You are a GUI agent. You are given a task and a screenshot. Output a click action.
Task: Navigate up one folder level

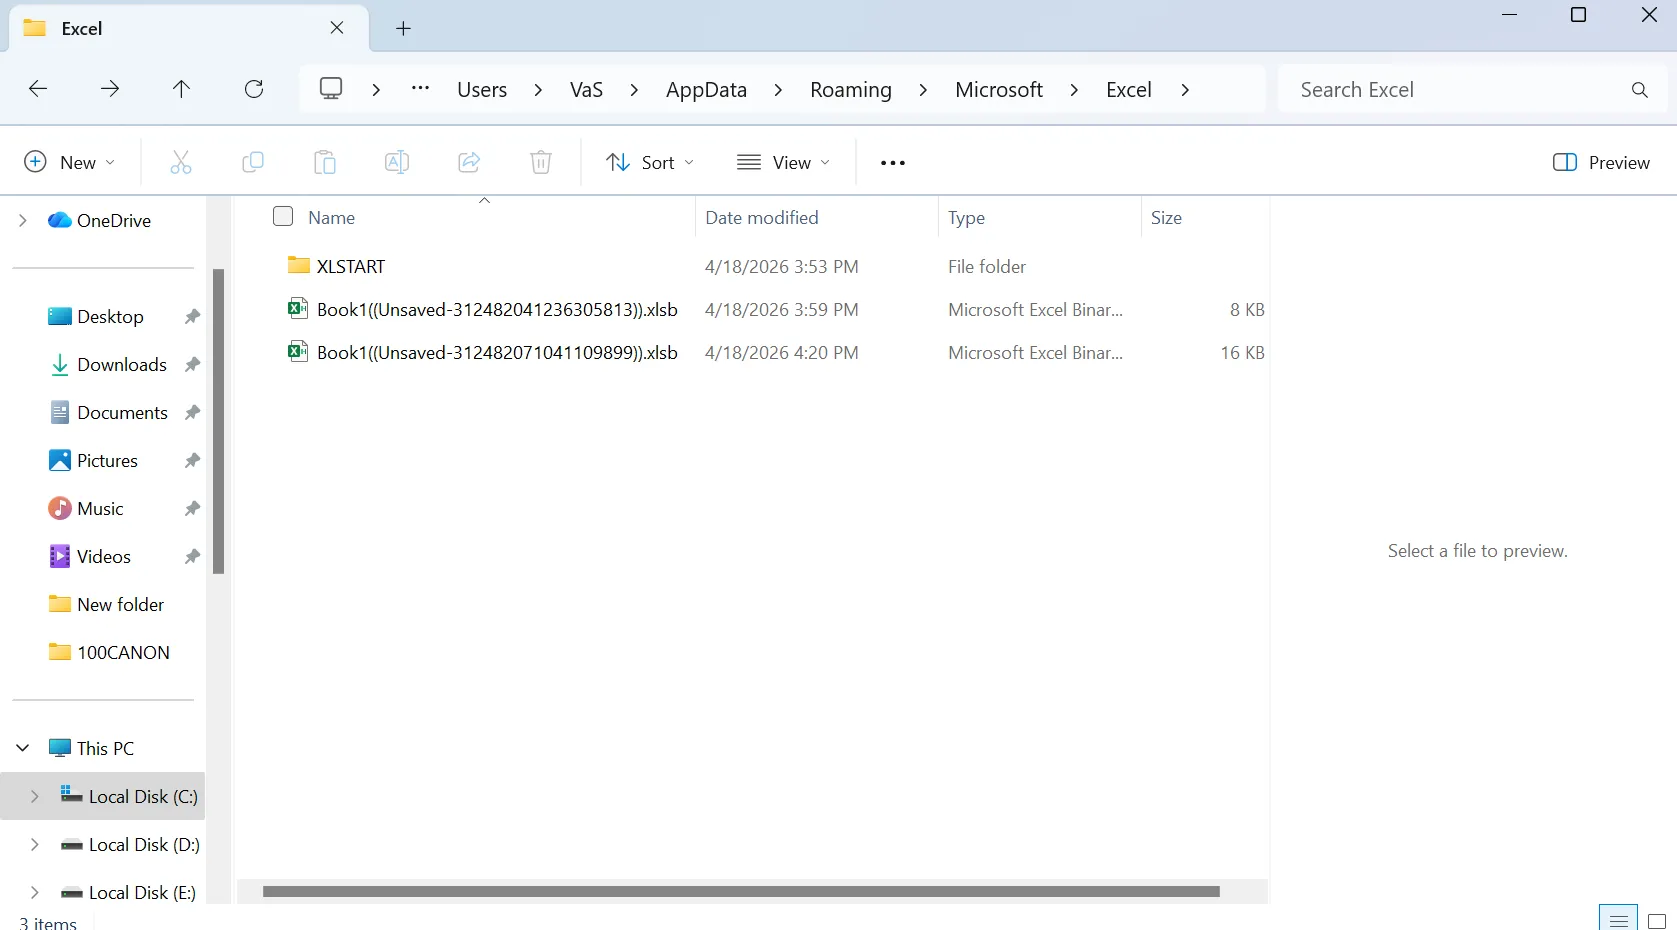[x=181, y=89]
